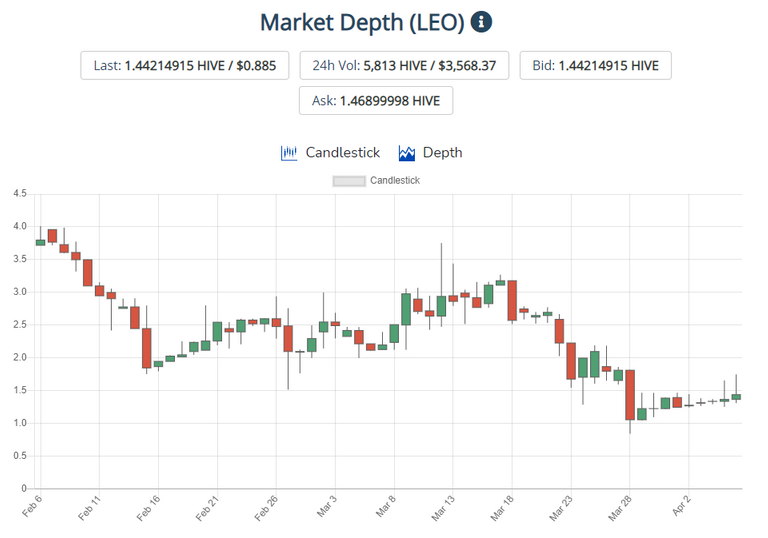
Task: Click the Mar 23 x-axis label
Action: coord(561,508)
